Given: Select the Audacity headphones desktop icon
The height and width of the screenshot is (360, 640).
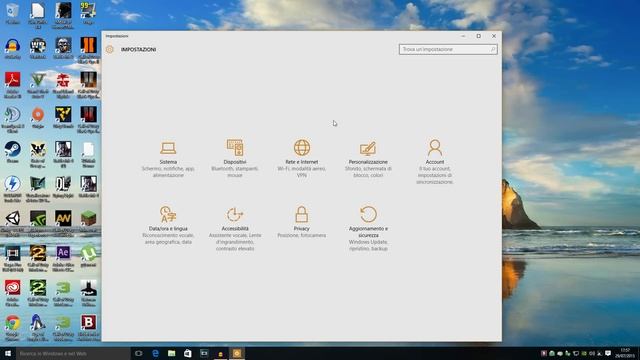Looking at the screenshot, I should (12, 49).
